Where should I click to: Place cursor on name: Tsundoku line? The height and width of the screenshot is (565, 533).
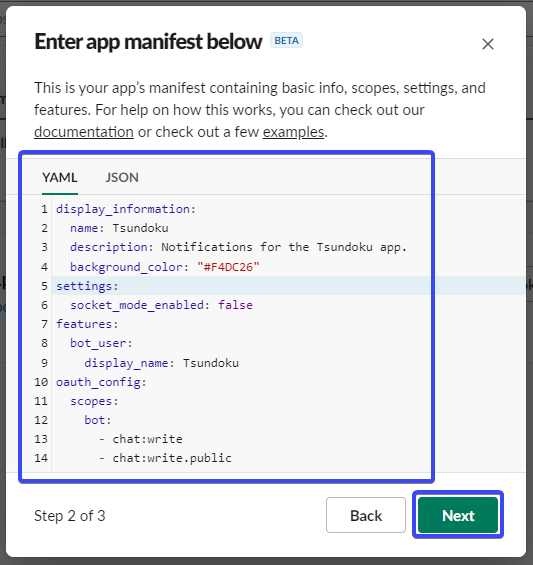coord(119,228)
